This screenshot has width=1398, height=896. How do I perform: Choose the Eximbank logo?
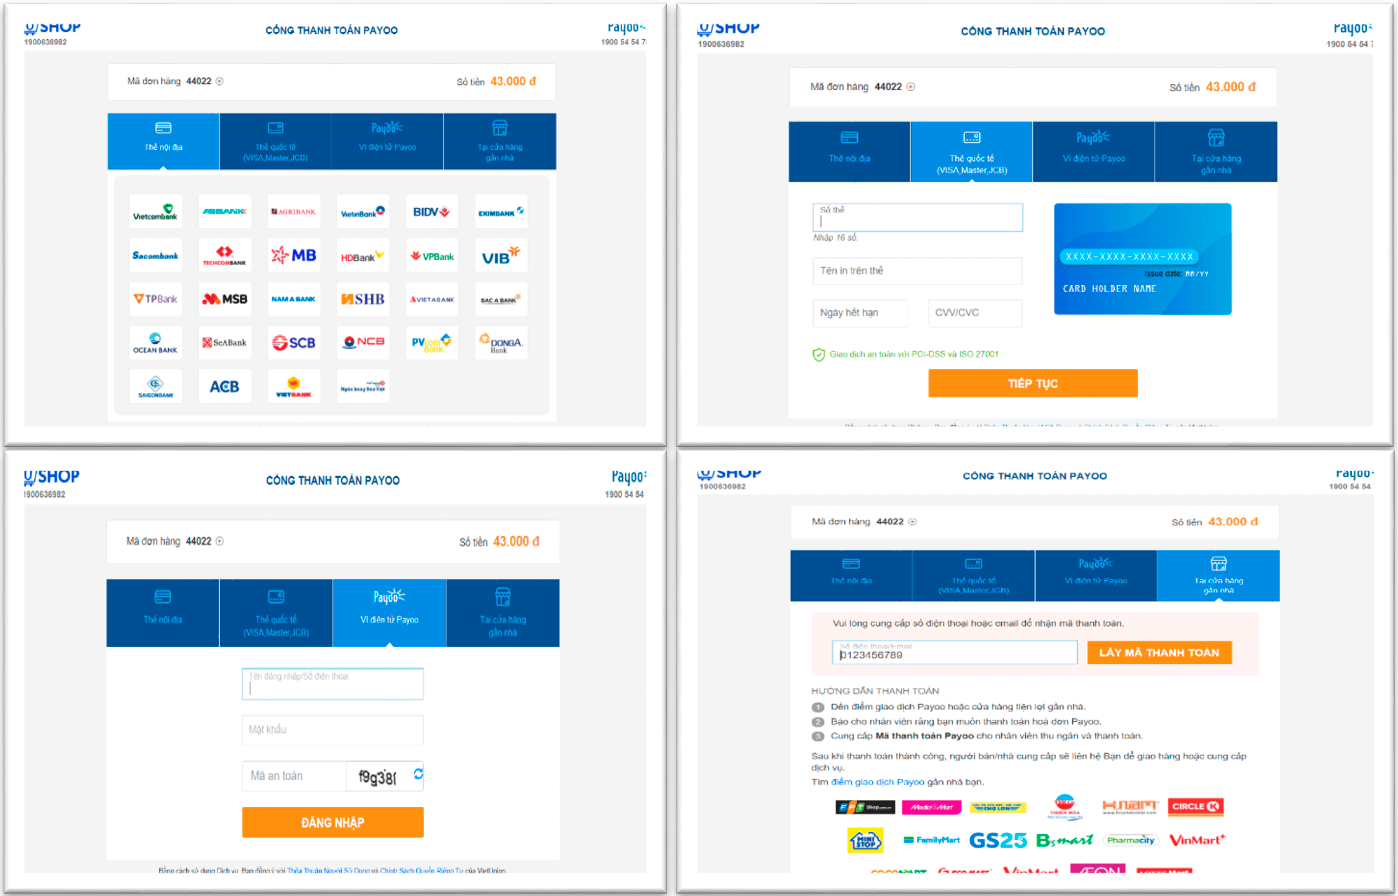click(x=501, y=212)
